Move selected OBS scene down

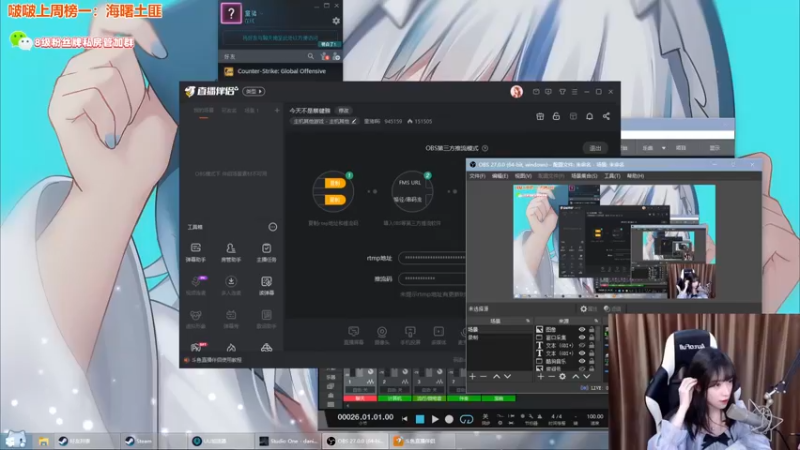point(507,377)
